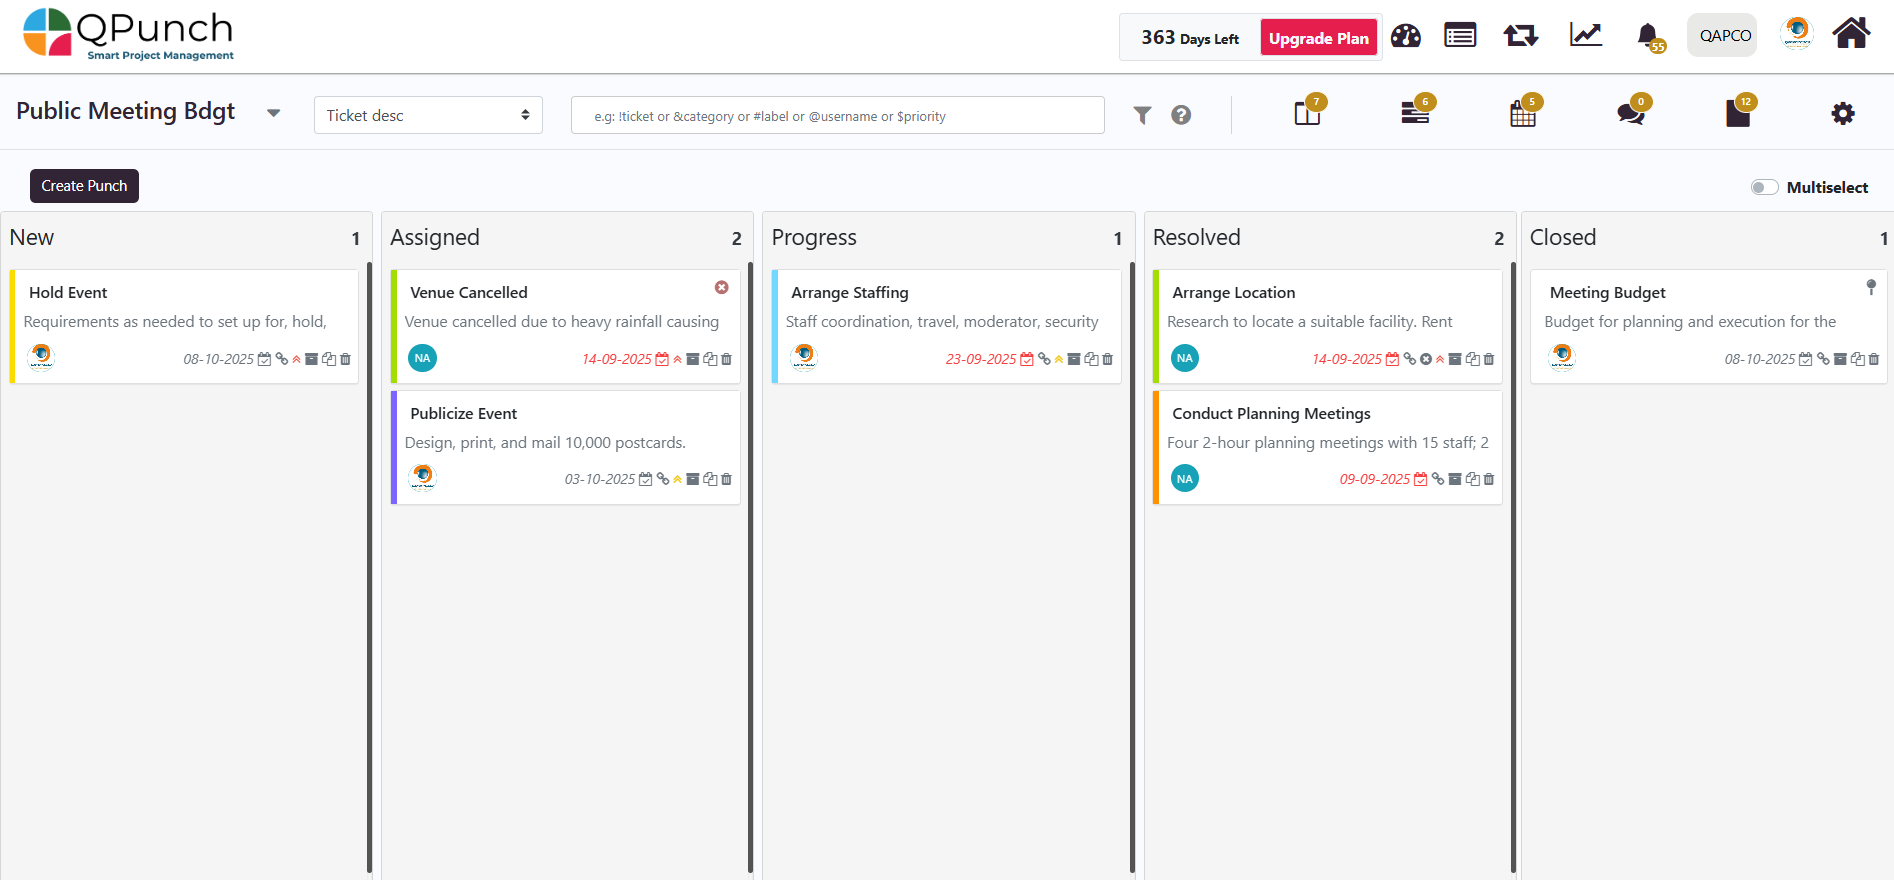1894x880 pixels.
Task: Open the dashboard gauge icon
Action: [x=1405, y=36]
